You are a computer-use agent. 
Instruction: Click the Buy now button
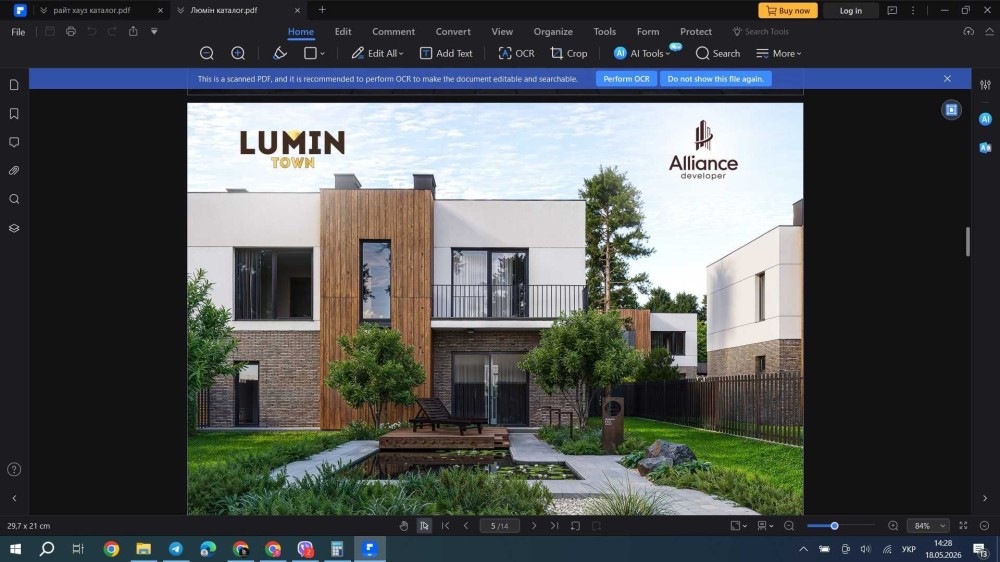click(788, 10)
